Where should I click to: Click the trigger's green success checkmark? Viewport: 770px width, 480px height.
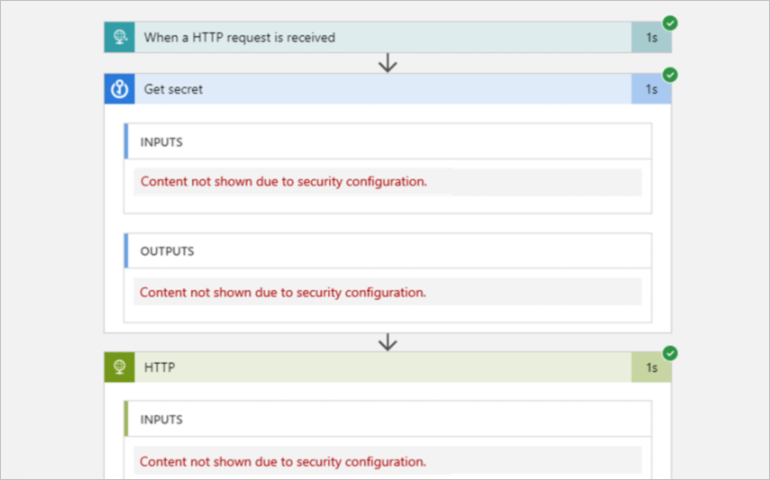pos(670,22)
